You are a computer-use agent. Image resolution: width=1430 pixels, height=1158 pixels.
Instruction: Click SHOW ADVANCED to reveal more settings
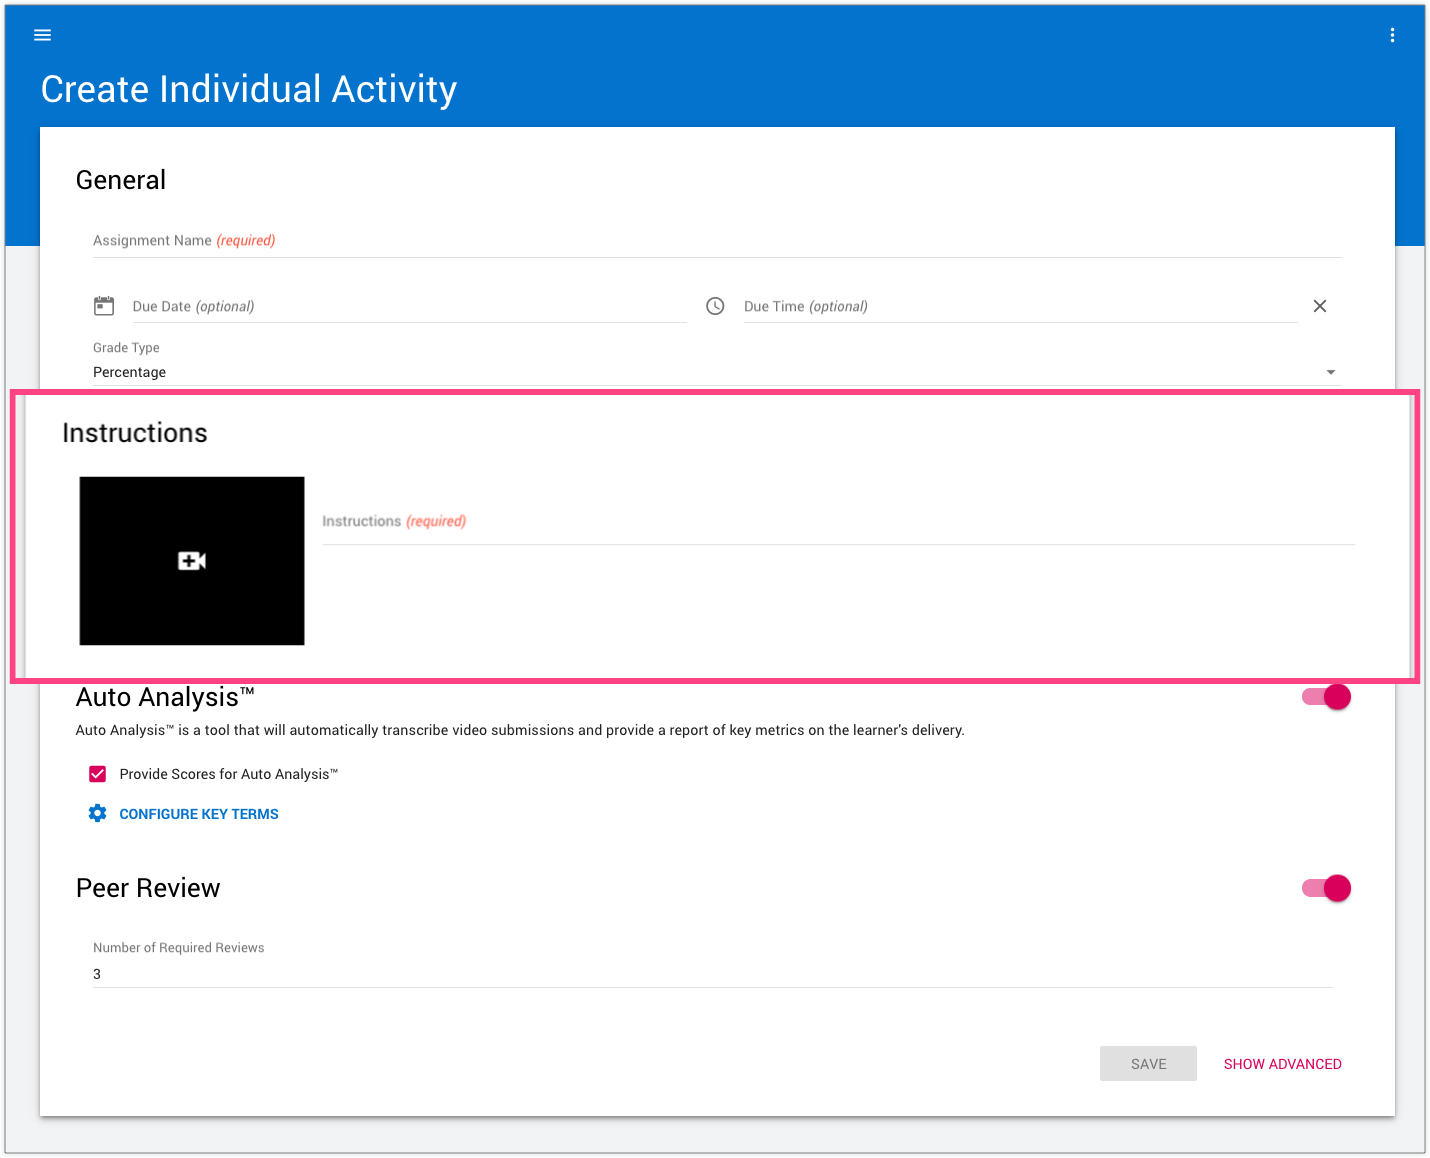[x=1282, y=1064]
